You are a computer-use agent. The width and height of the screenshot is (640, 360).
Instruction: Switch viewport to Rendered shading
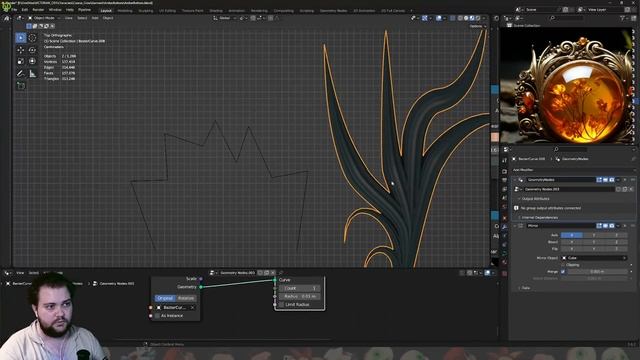pos(478,18)
